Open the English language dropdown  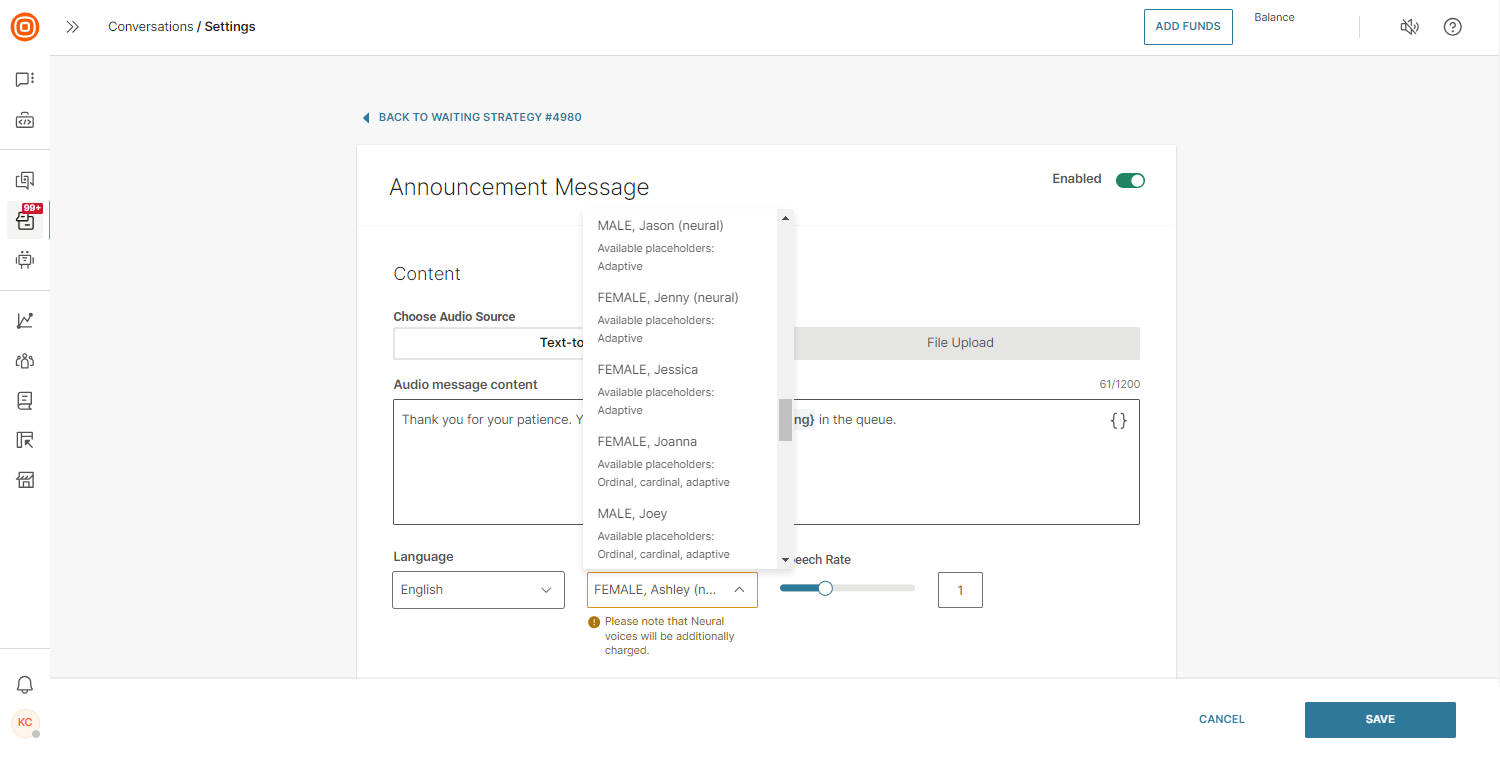pyautogui.click(x=478, y=590)
